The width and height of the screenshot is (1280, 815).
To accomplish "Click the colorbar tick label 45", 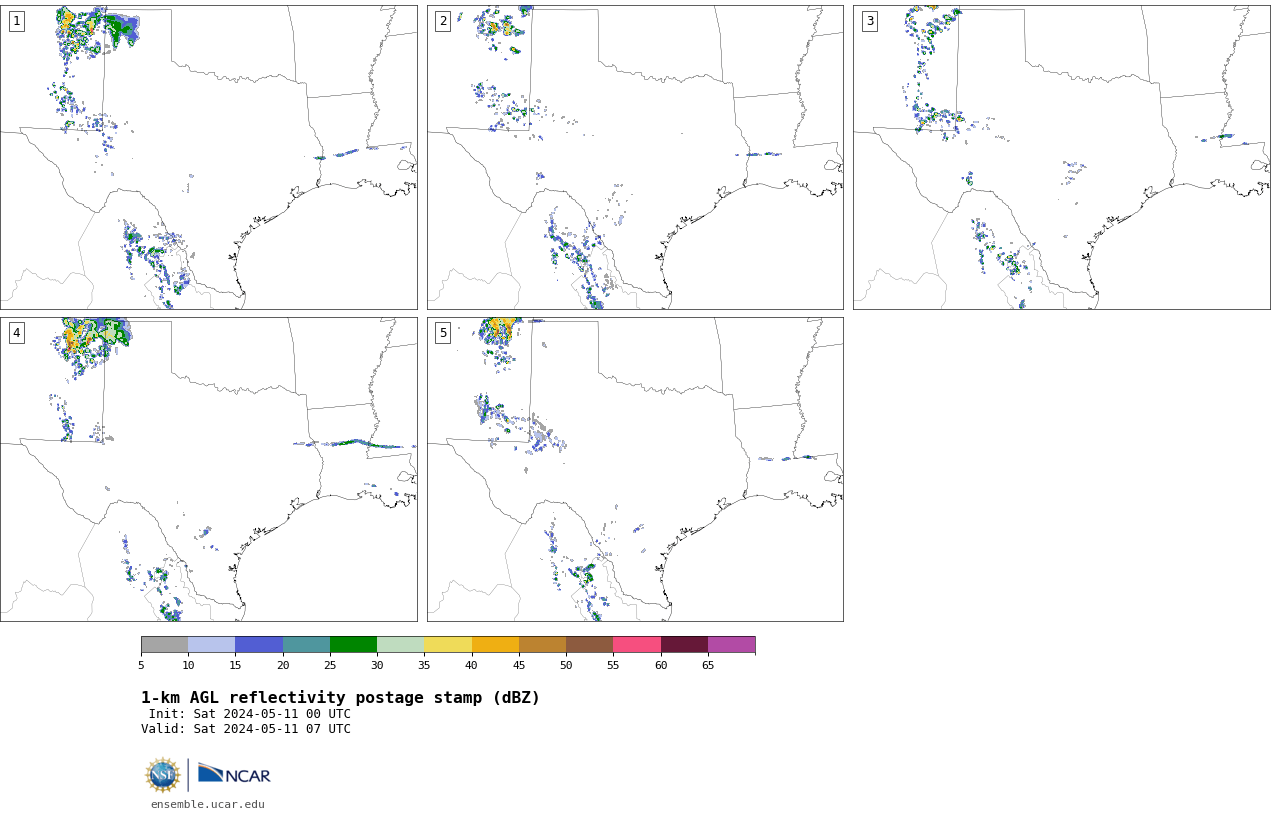I will tap(519, 665).
